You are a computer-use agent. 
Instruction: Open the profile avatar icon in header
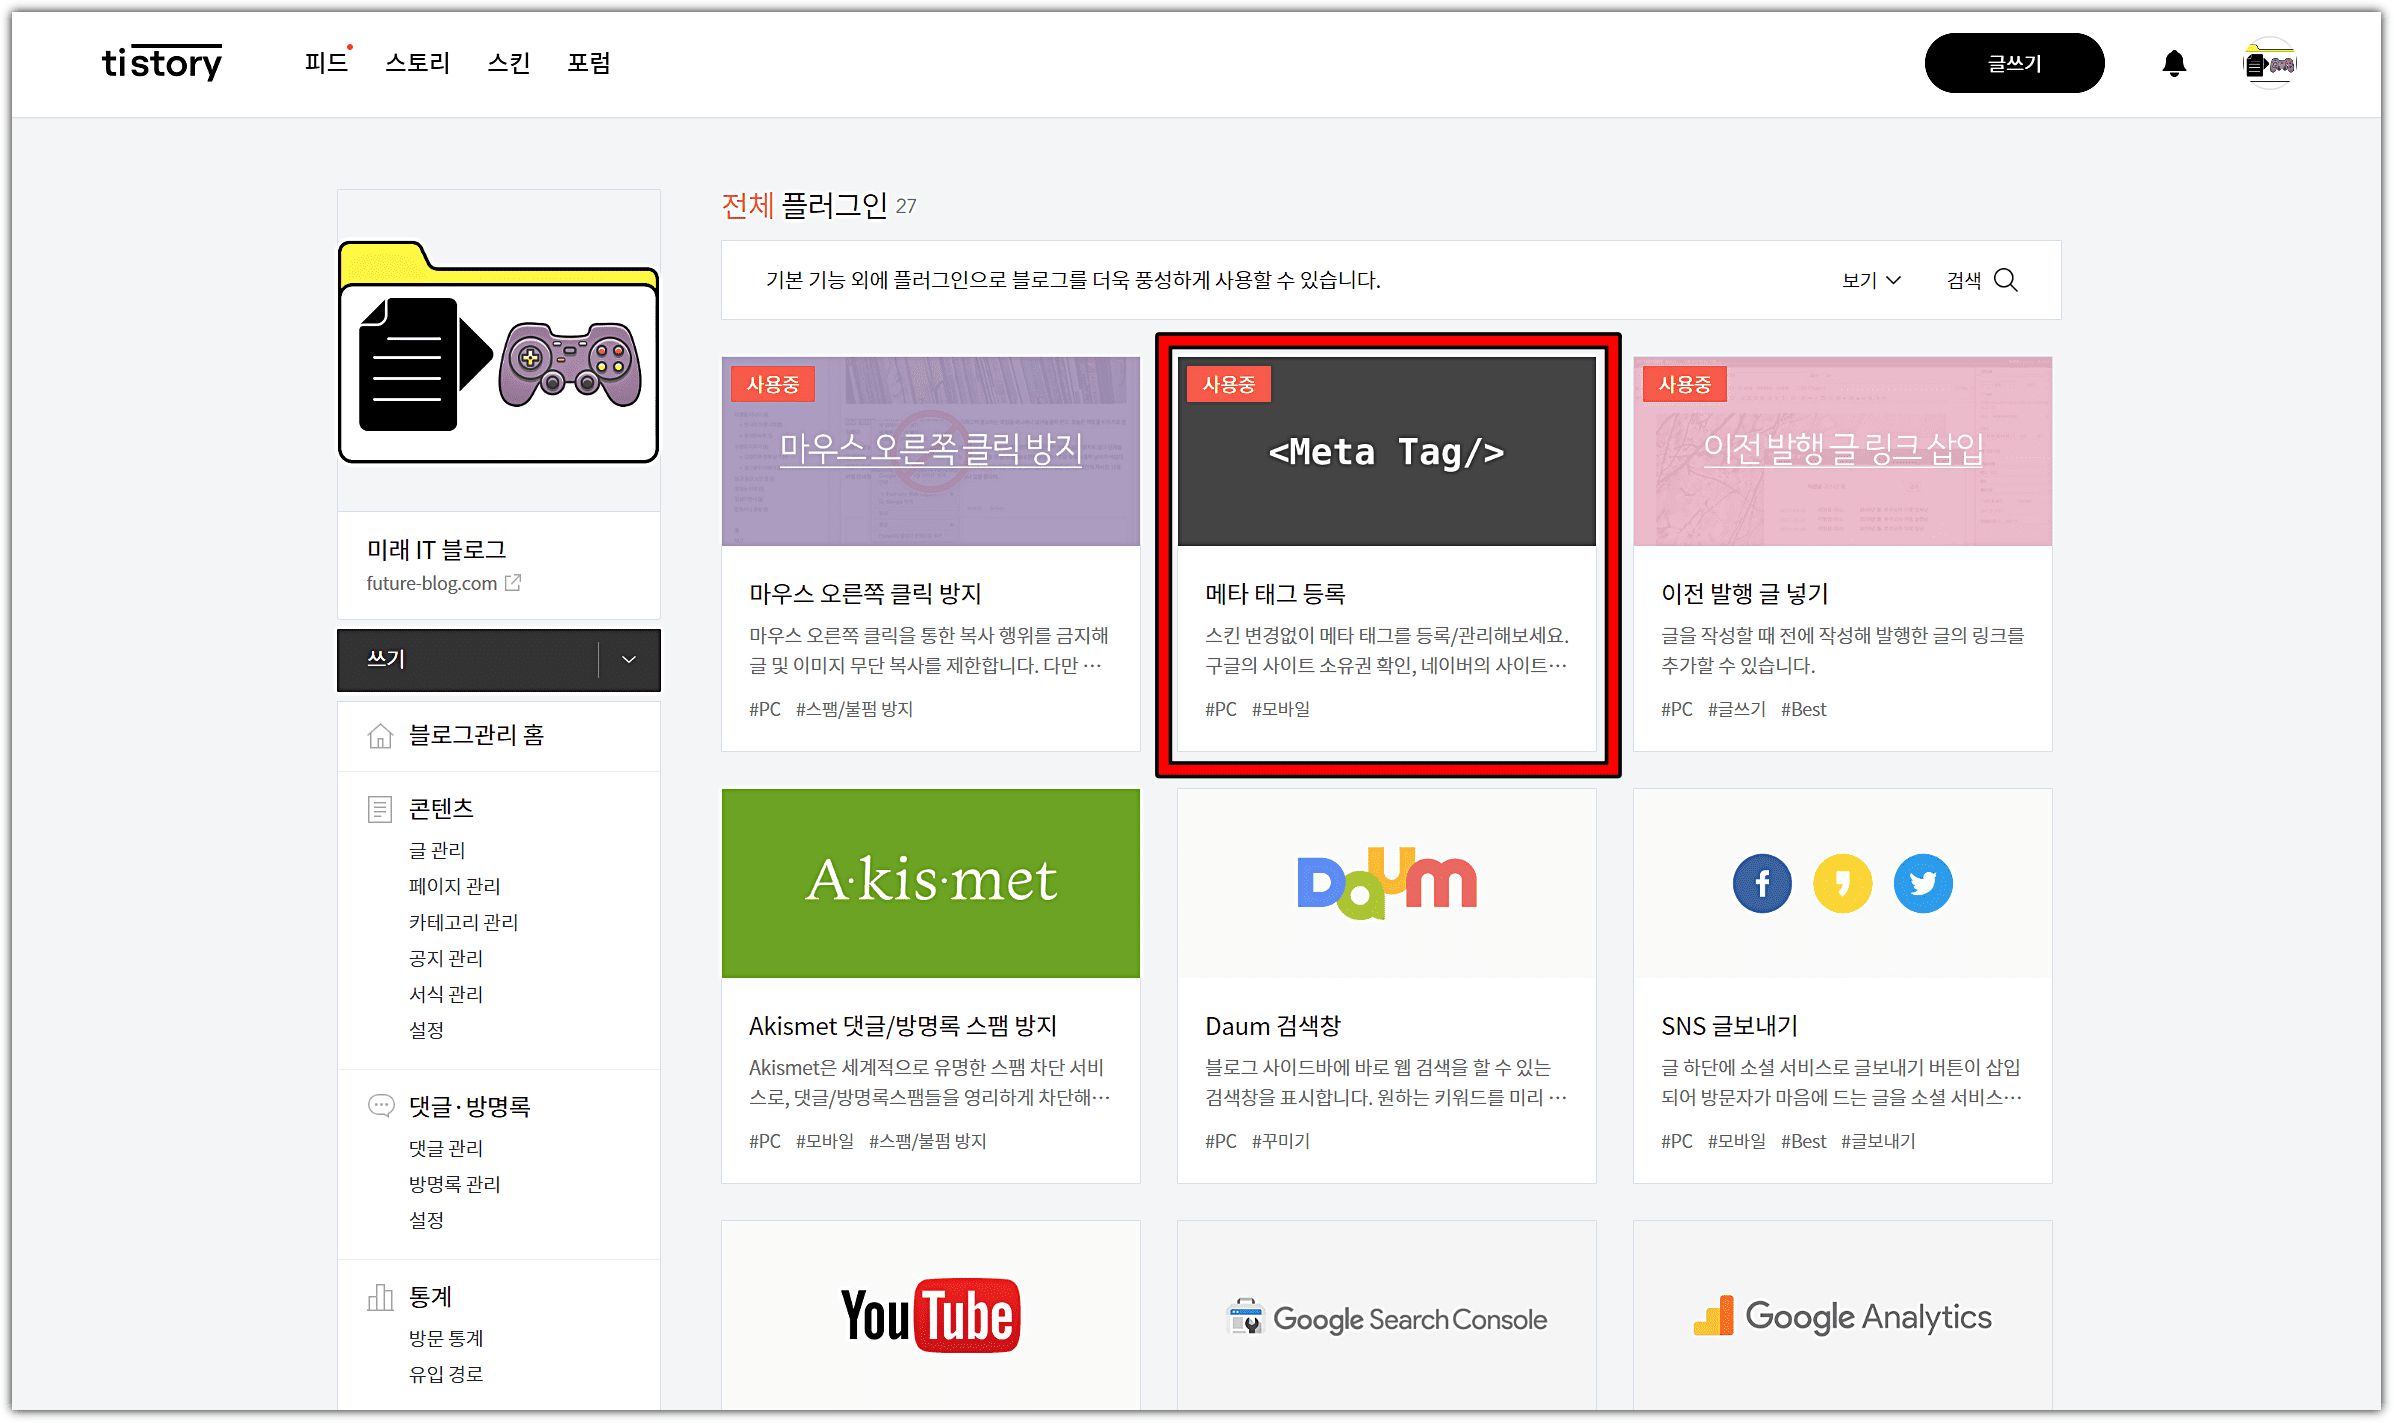click(x=2268, y=62)
